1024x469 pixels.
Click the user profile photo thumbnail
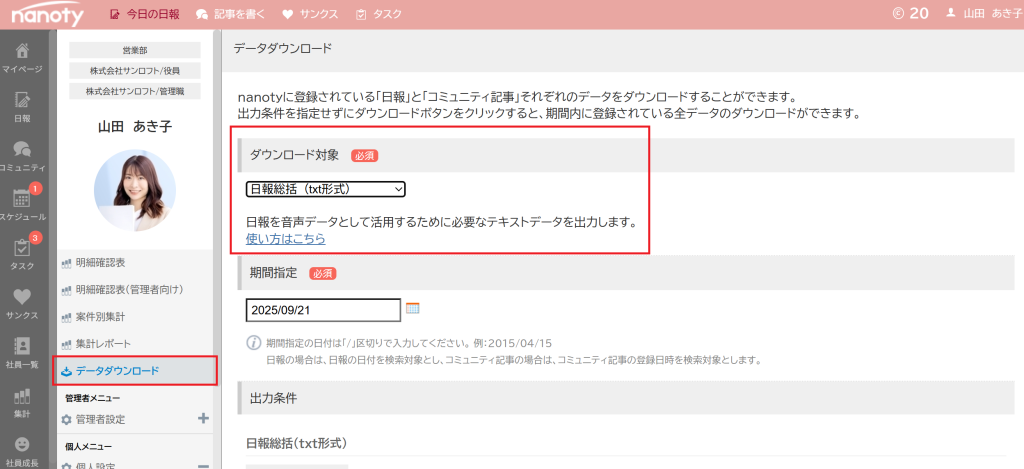[134, 183]
